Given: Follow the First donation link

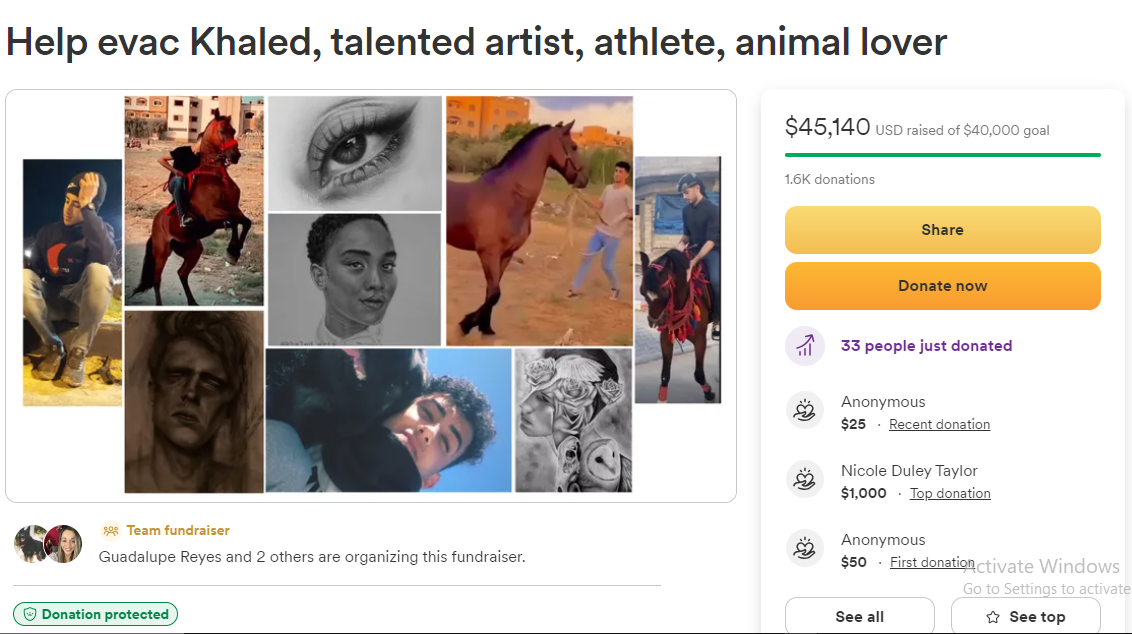Looking at the screenshot, I should [x=932, y=563].
